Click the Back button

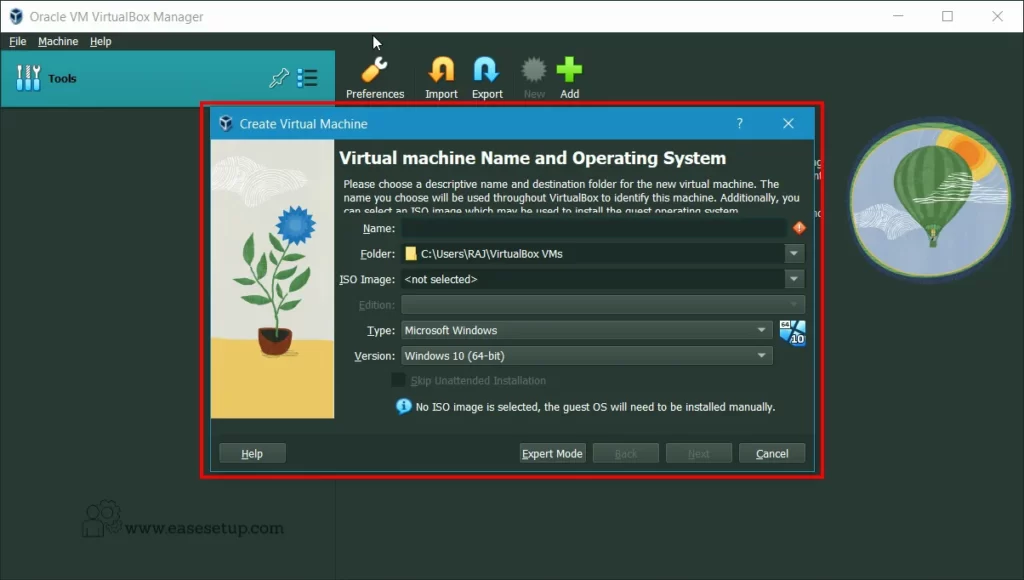pyautogui.click(x=626, y=453)
